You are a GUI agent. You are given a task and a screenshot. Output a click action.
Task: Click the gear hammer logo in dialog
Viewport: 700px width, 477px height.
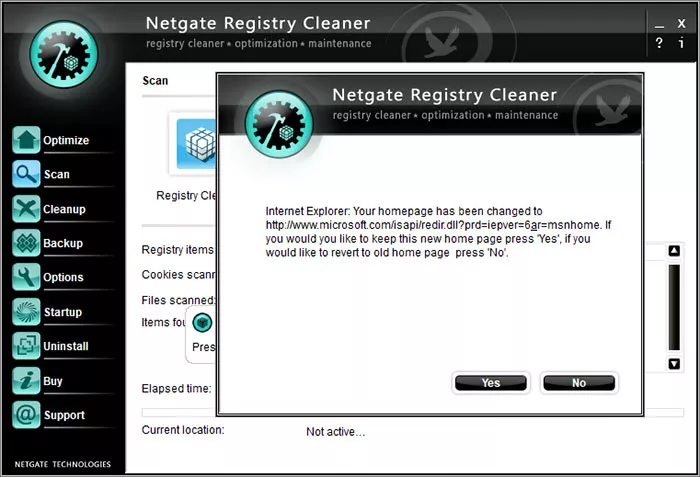pyautogui.click(x=279, y=124)
